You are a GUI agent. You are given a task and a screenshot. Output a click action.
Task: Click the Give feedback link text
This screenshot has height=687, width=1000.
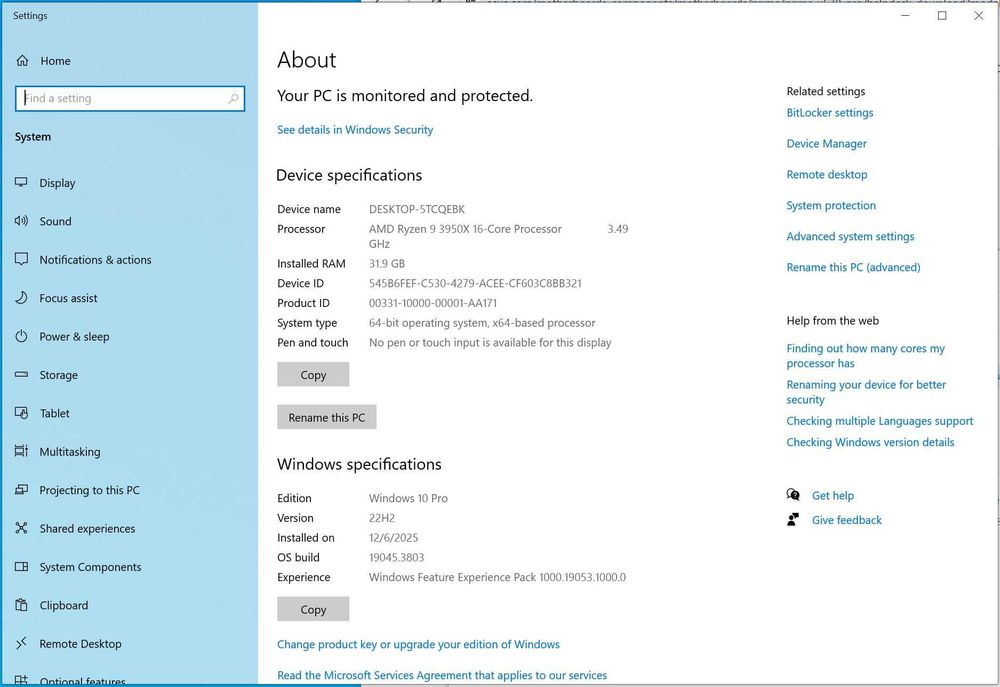[846, 520]
